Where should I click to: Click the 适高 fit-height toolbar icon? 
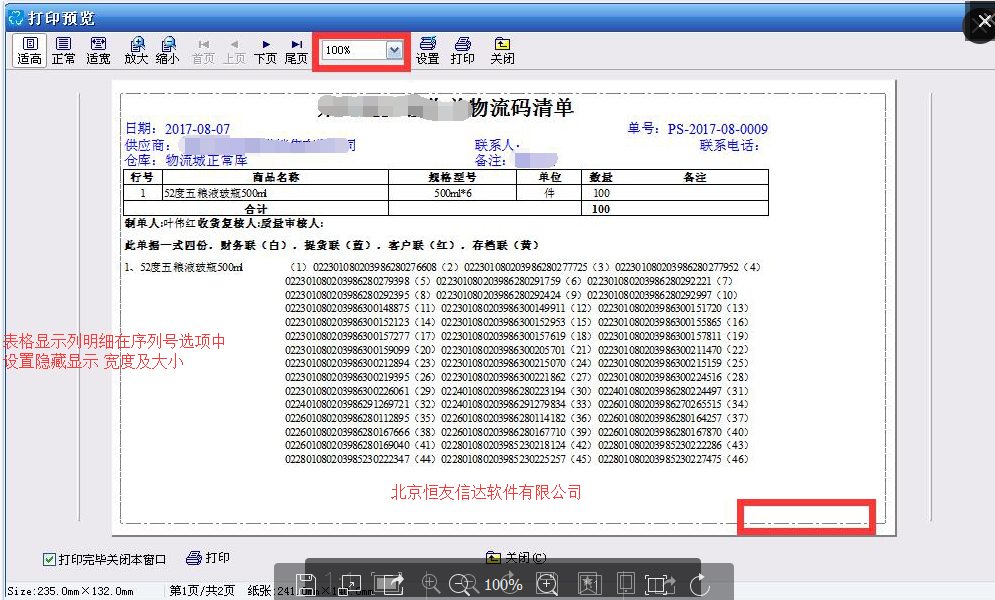tap(29, 50)
